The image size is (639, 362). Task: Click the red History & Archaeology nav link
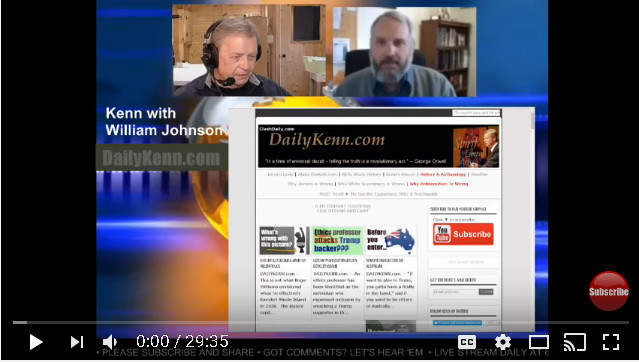click(443, 174)
